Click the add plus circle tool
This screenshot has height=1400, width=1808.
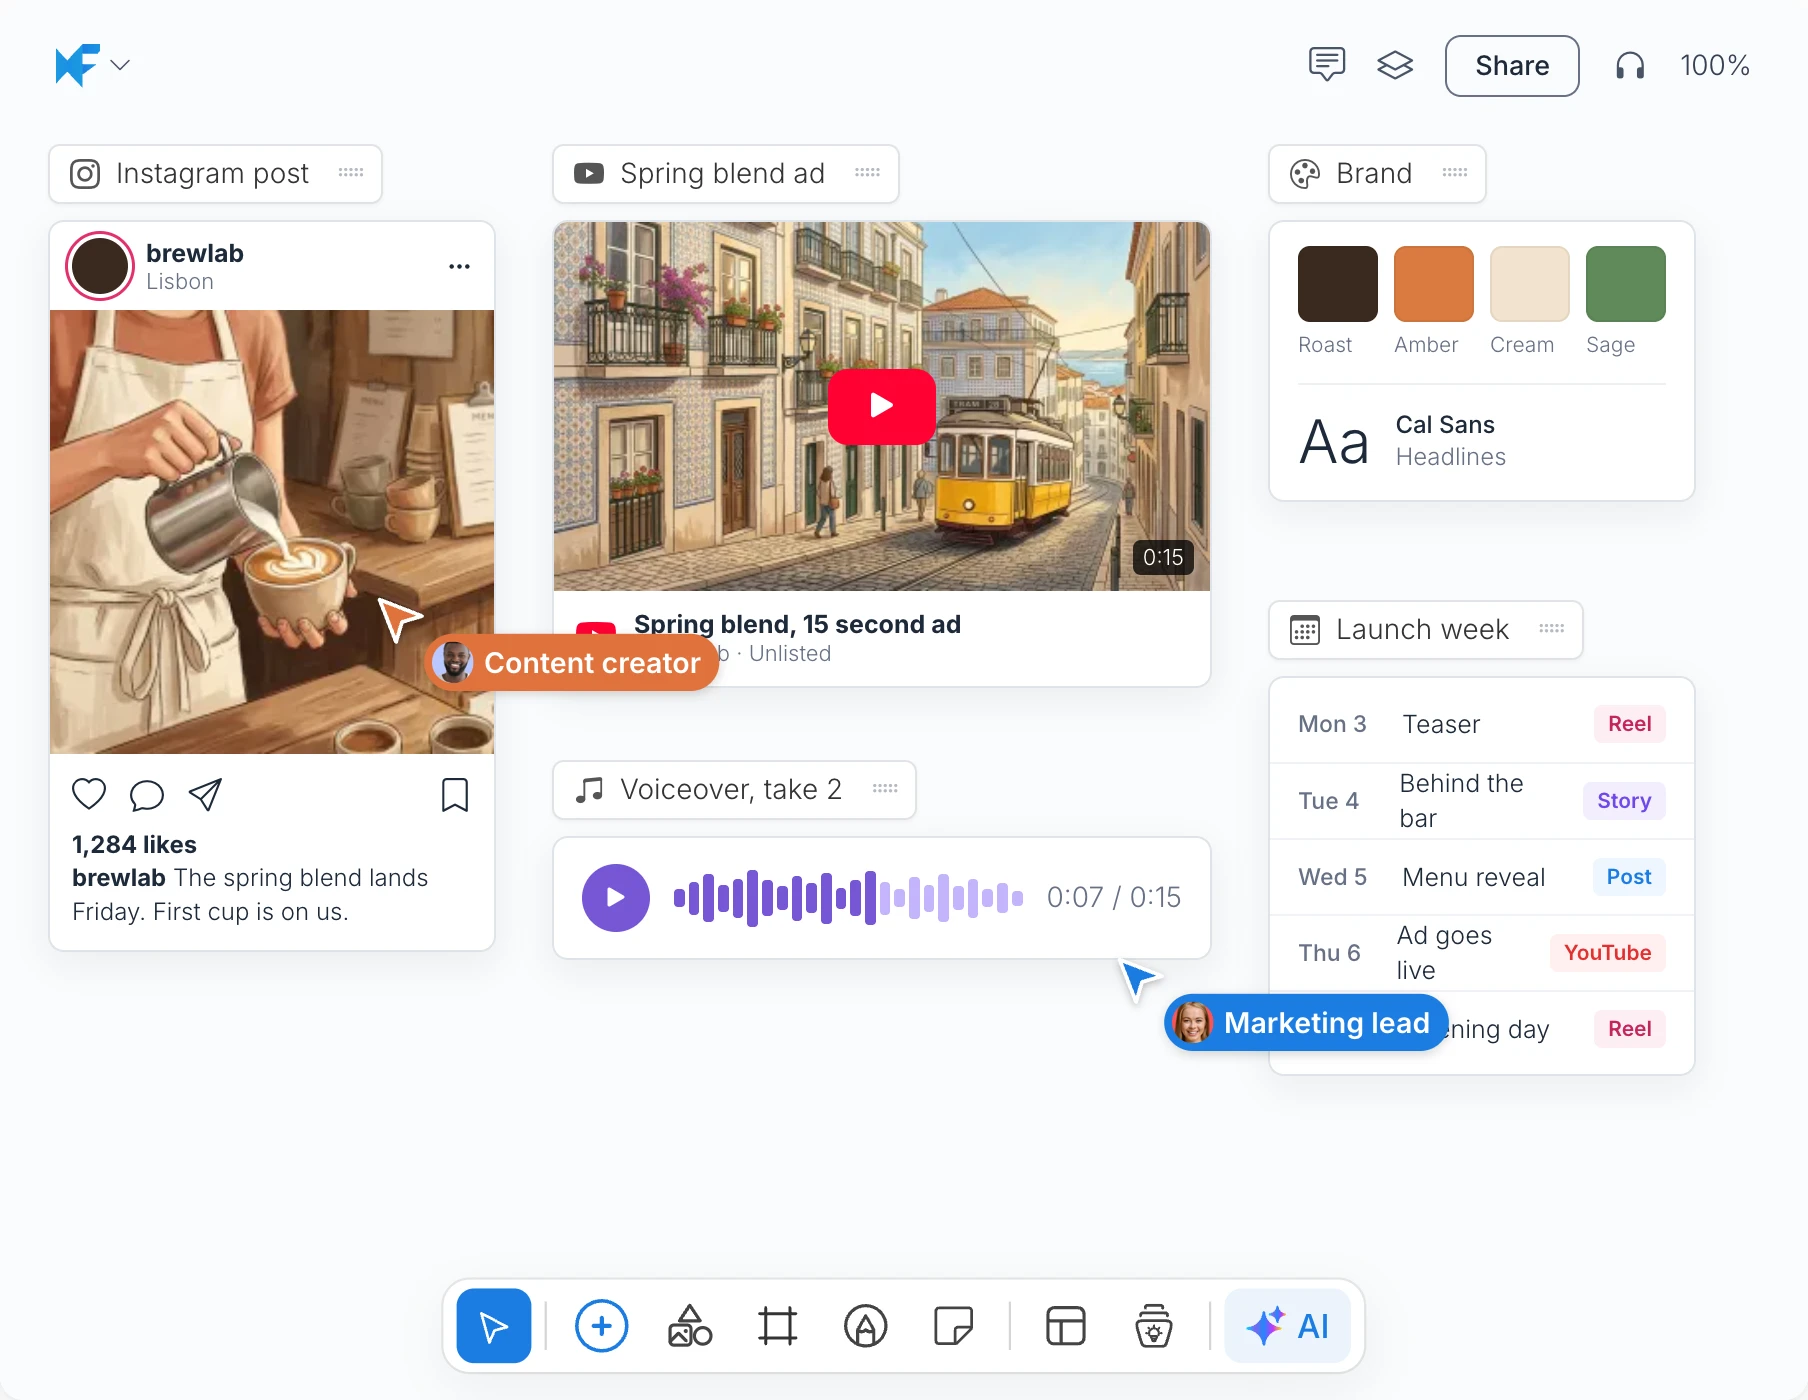point(601,1326)
